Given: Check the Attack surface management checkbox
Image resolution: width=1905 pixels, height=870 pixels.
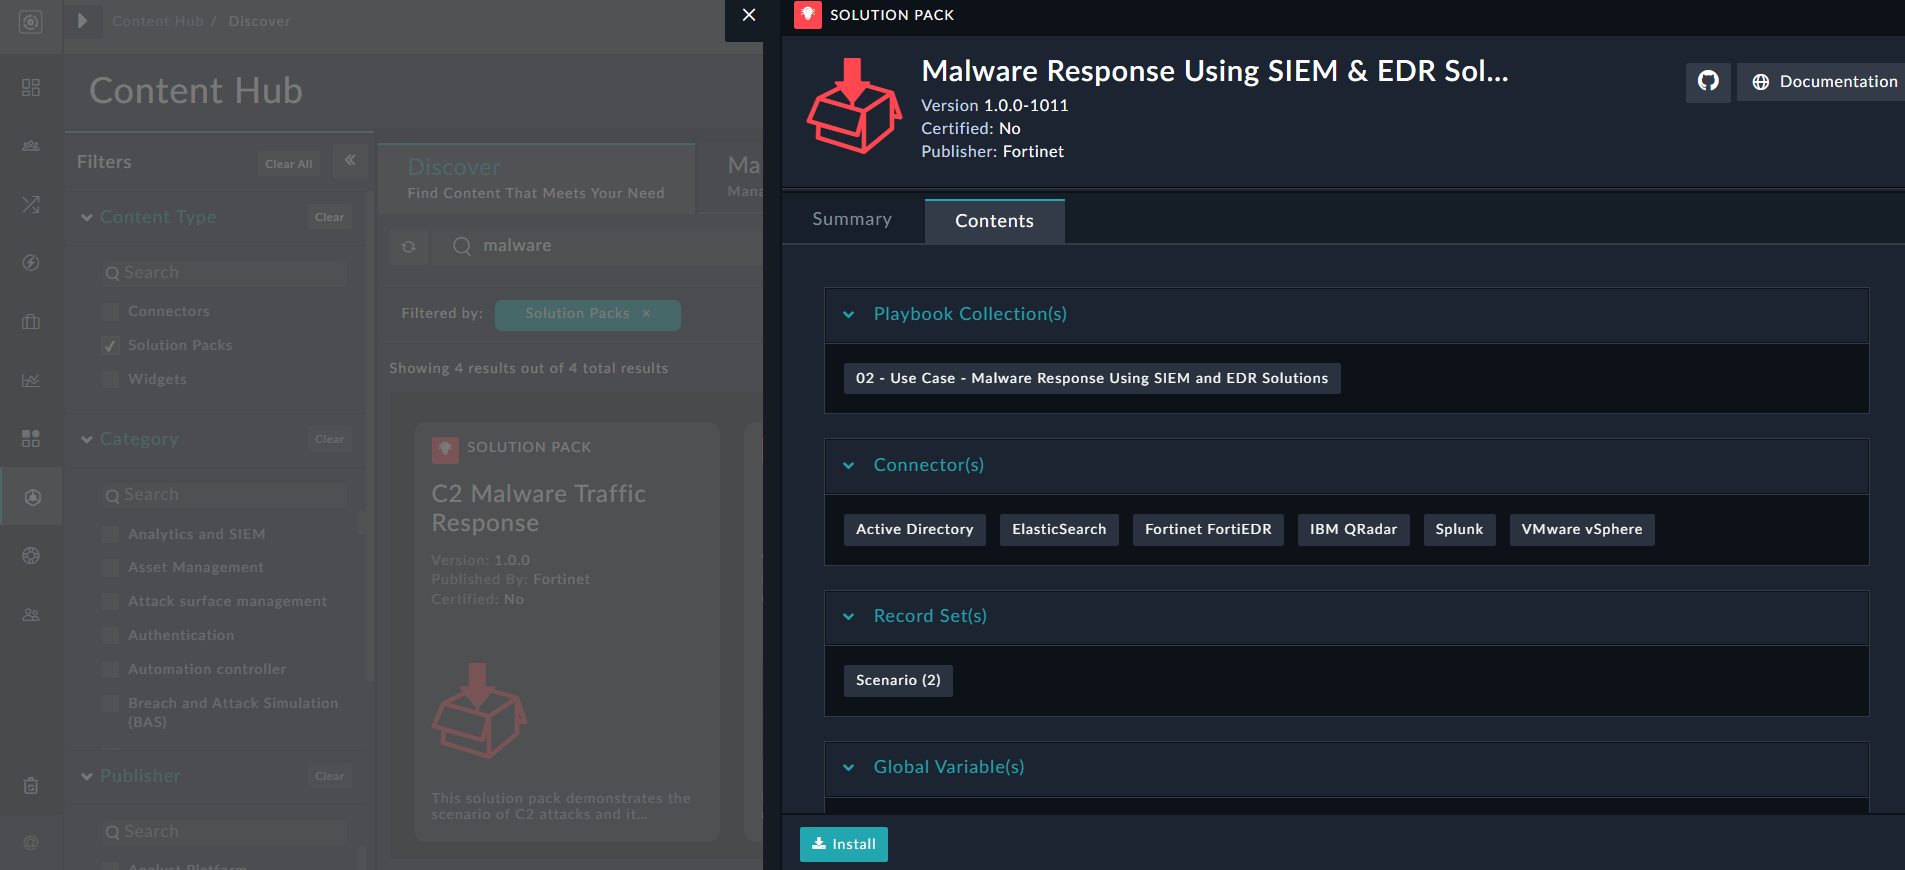Looking at the screenshot, I should 111,602.
